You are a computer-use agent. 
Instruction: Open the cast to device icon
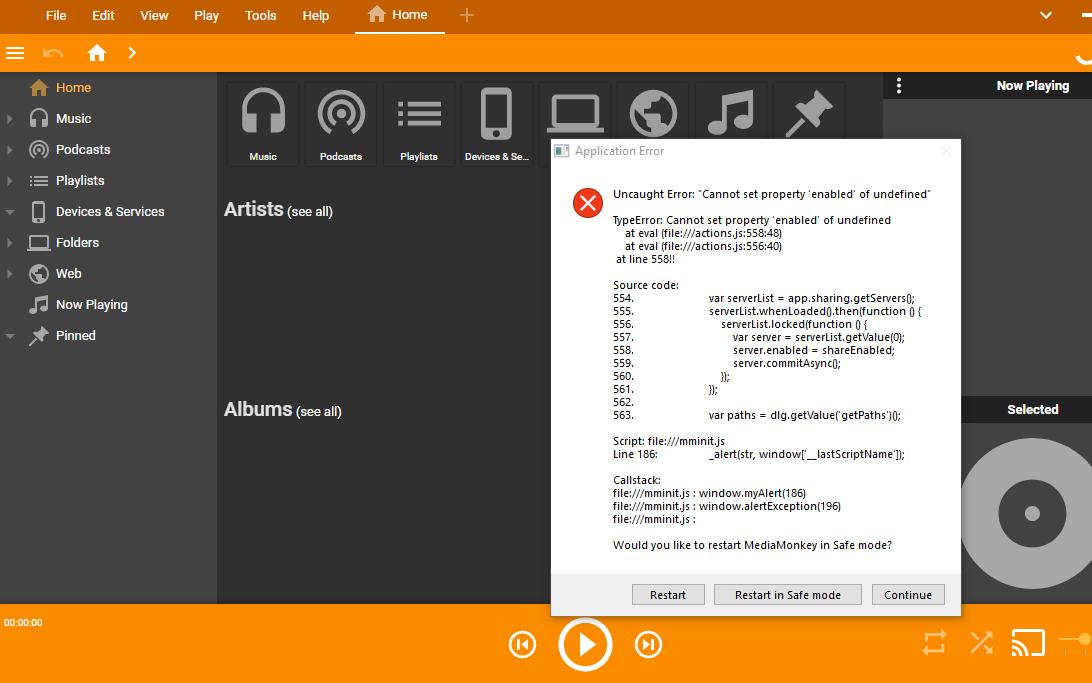1028,643
